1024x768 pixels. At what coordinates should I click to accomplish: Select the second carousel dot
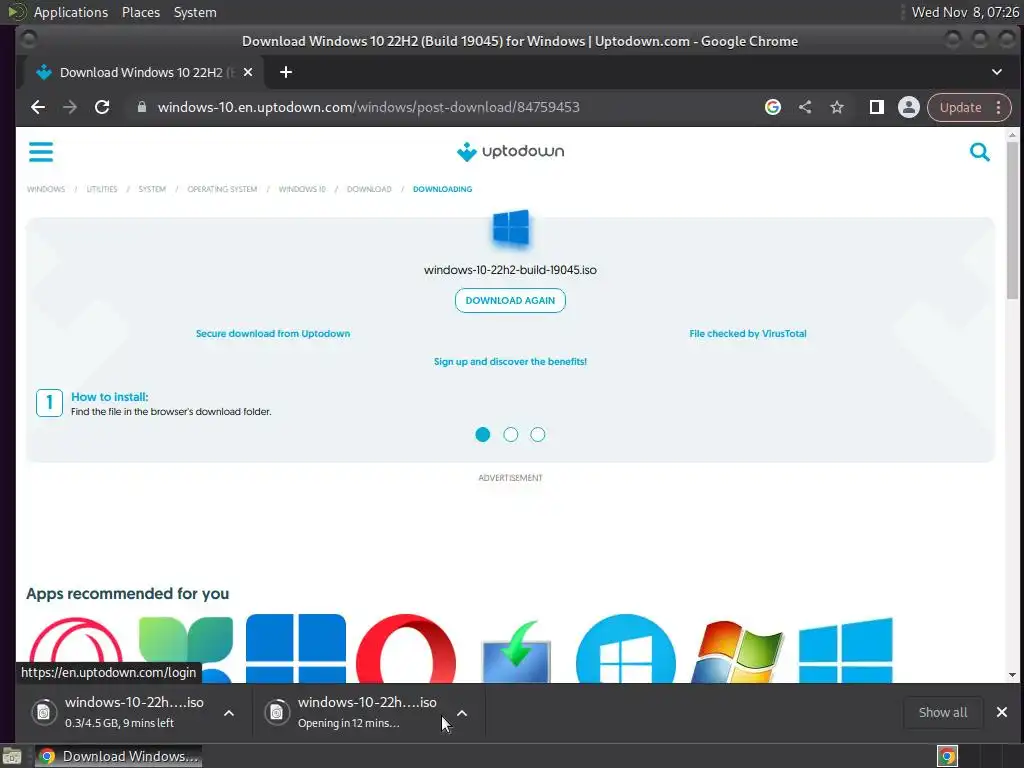511,434
